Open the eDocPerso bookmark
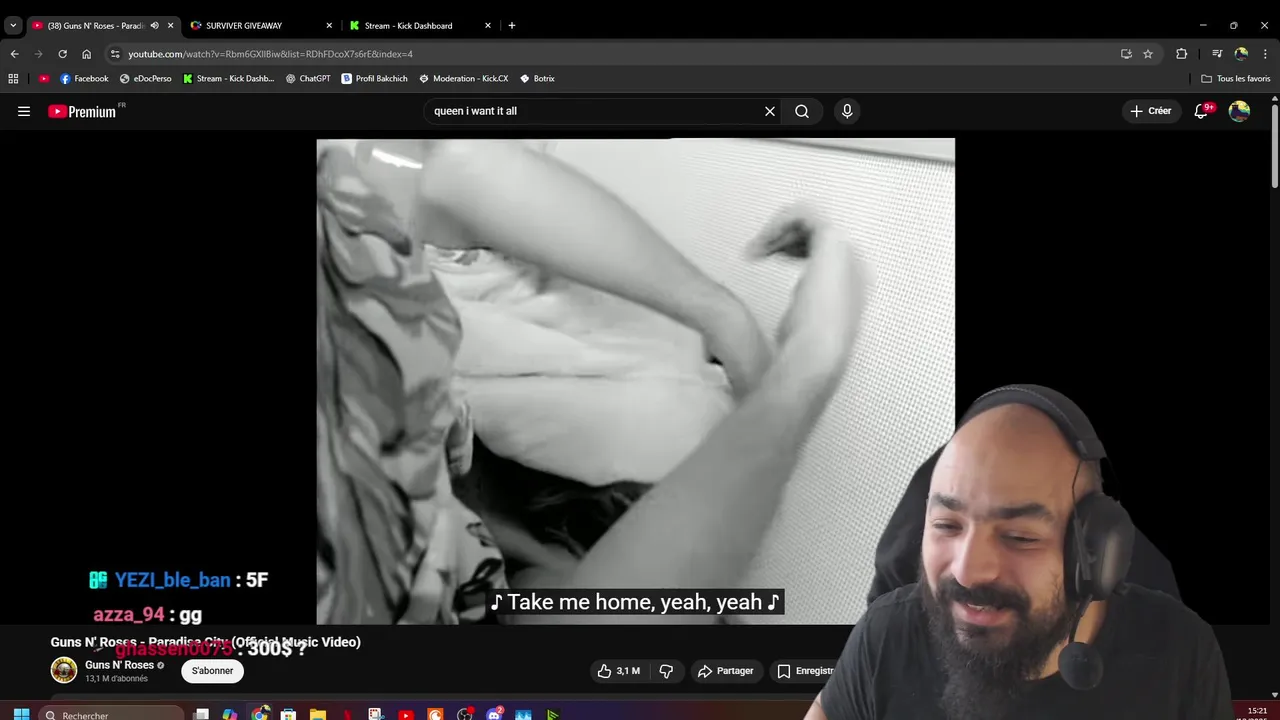Viewport: 1280px width, 720px height. coord(145,78)
